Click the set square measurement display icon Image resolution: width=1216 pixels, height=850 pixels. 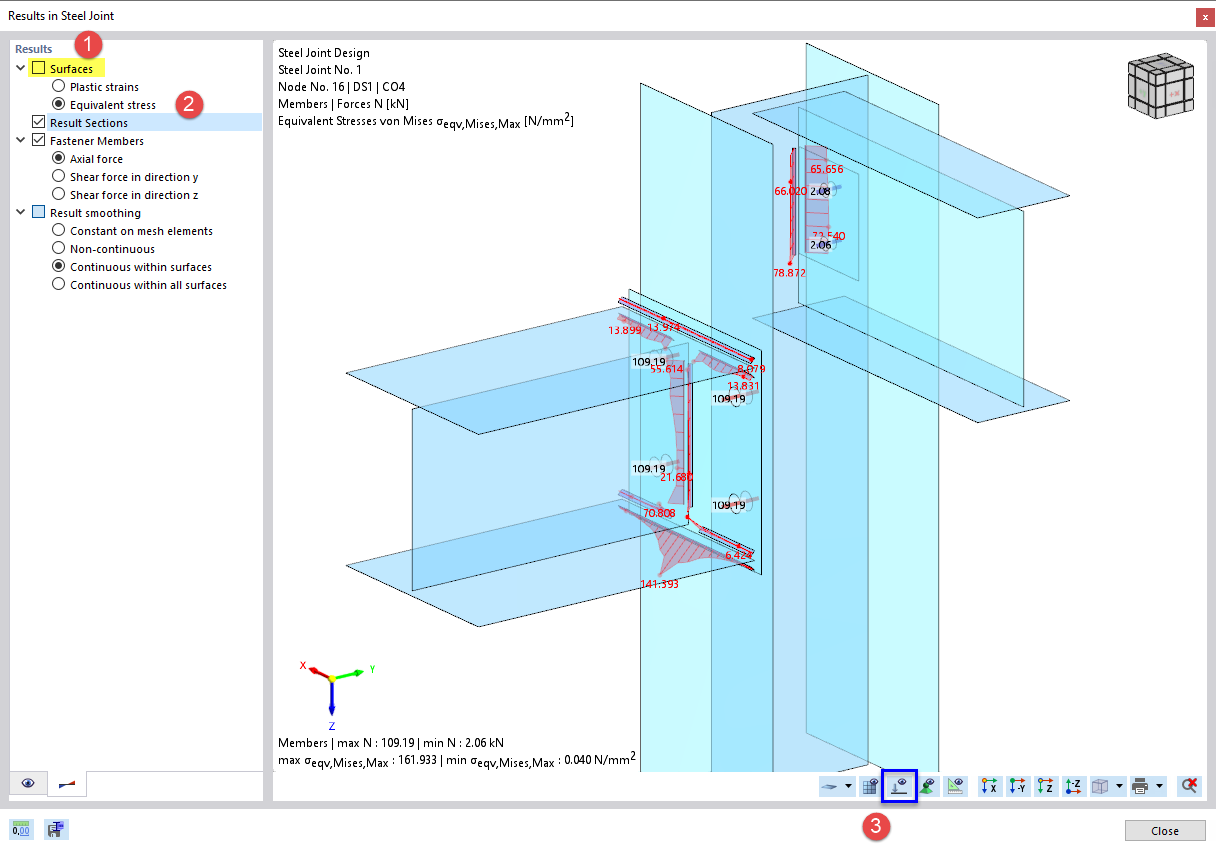(x=954, y=786)
